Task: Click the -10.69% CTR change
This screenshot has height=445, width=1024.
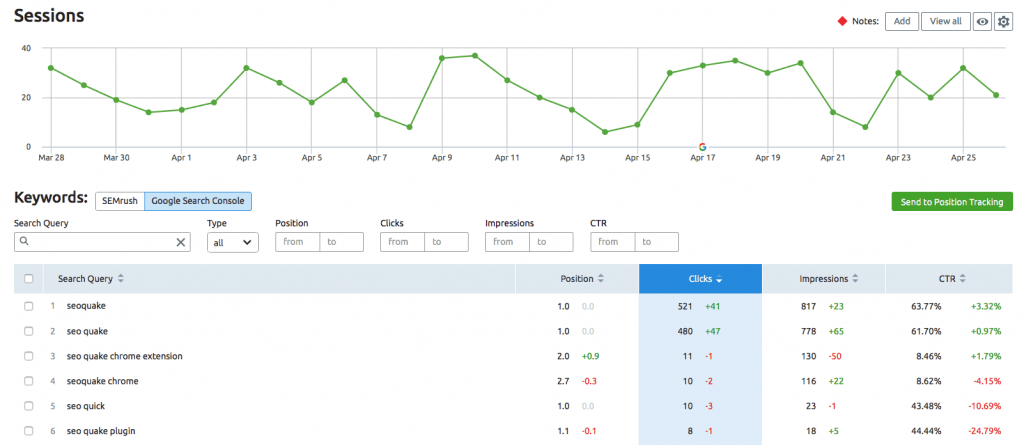Action: coord(985,406)
